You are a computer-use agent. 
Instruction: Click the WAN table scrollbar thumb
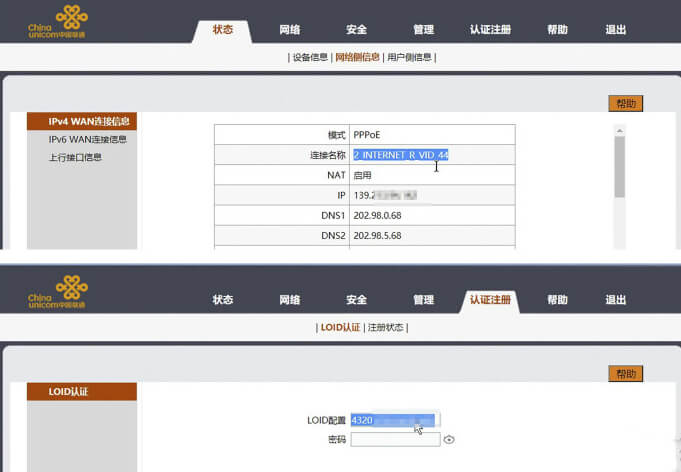pos(620,167)
